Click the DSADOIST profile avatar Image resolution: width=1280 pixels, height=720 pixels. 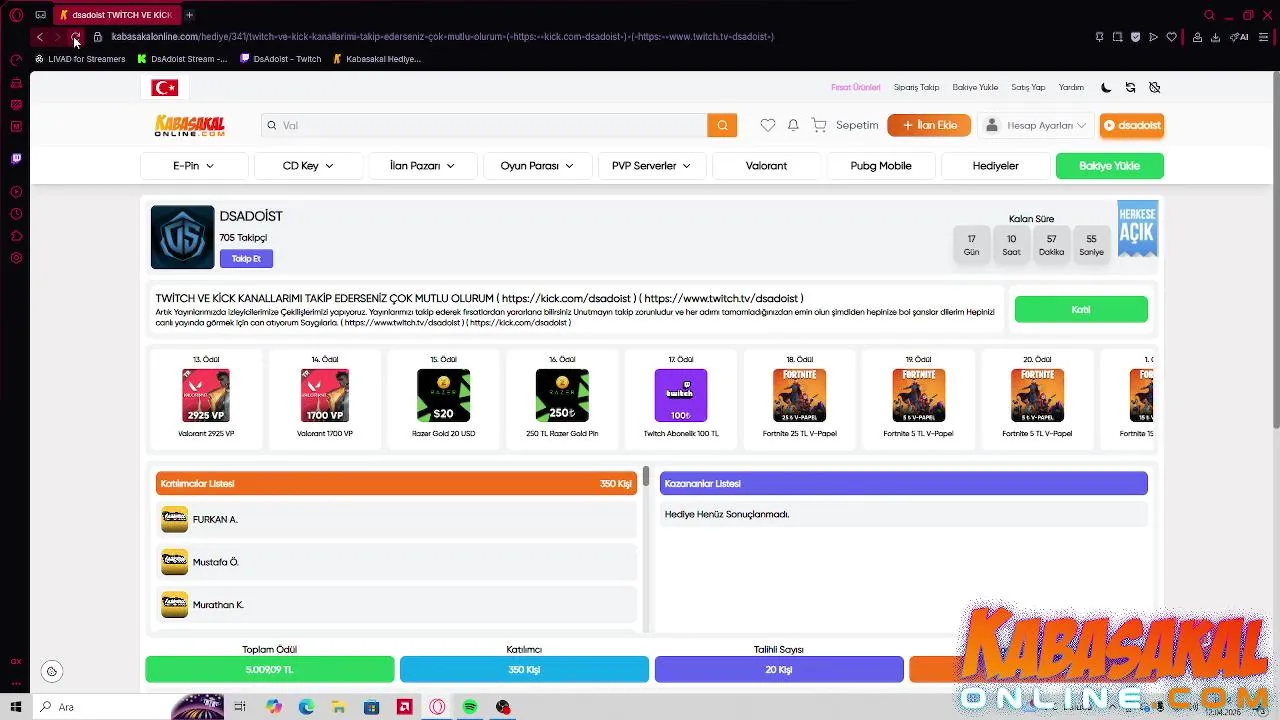click(x=182, y=237)
